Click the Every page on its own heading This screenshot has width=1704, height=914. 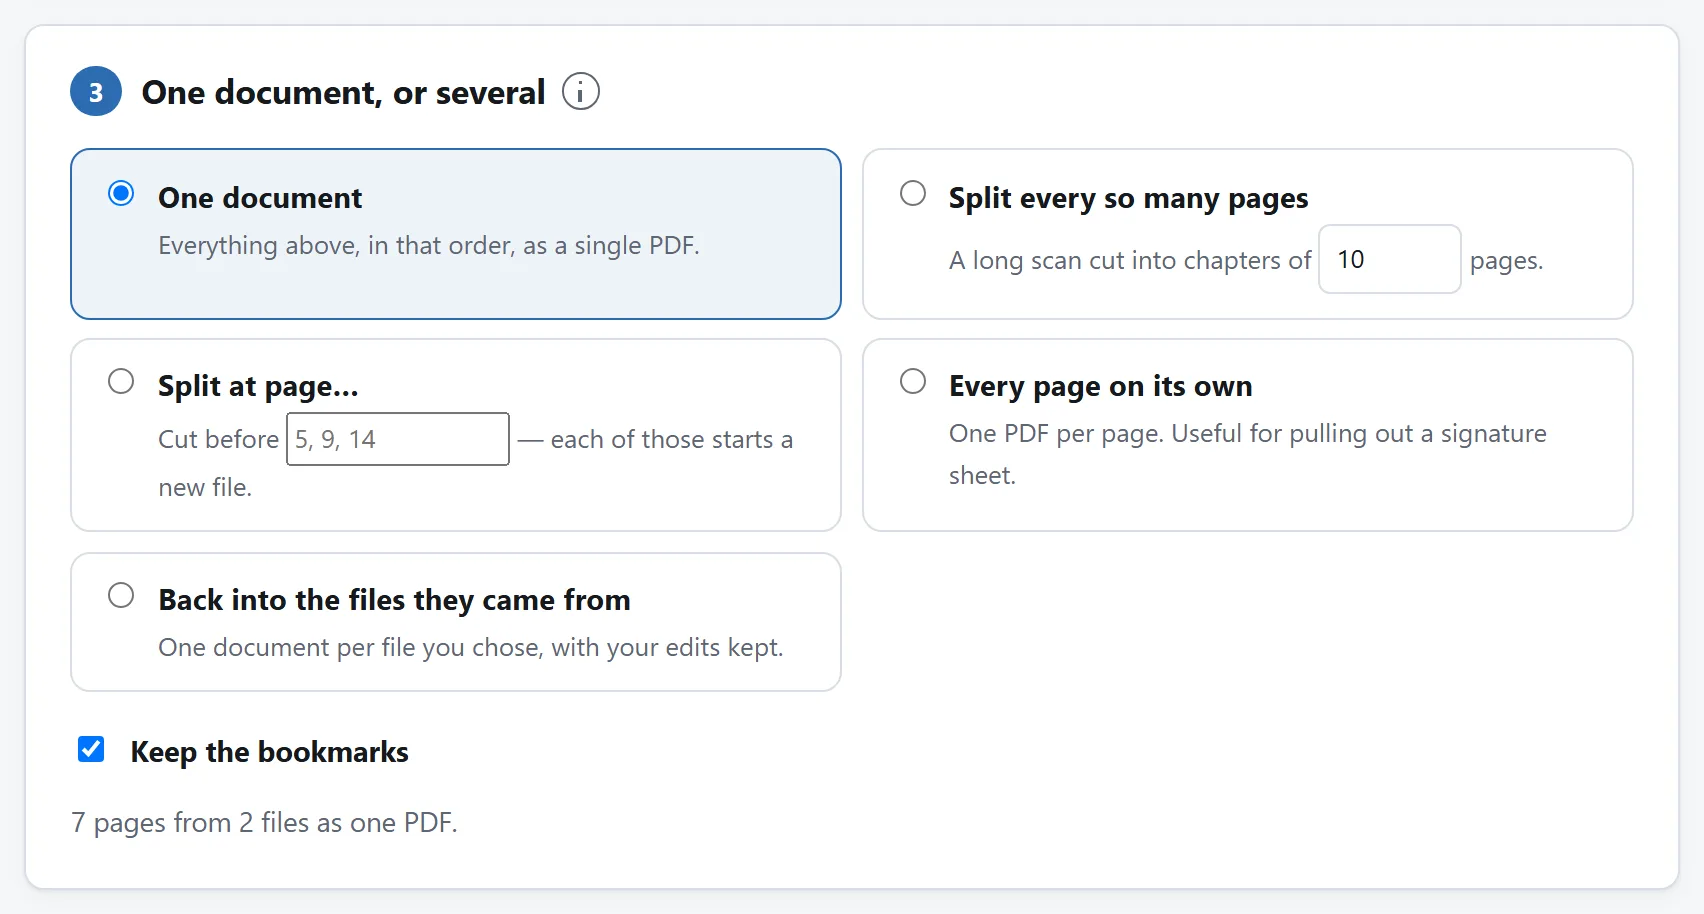point(1100,386)
